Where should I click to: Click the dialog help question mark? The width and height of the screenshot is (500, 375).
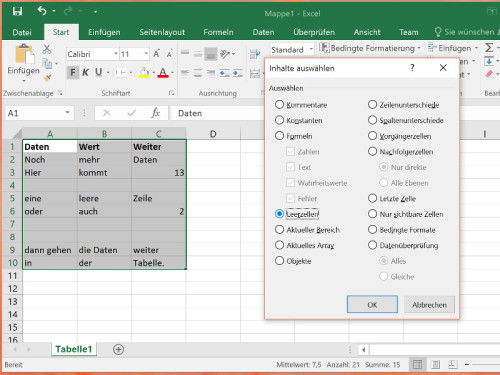[412, 68]
